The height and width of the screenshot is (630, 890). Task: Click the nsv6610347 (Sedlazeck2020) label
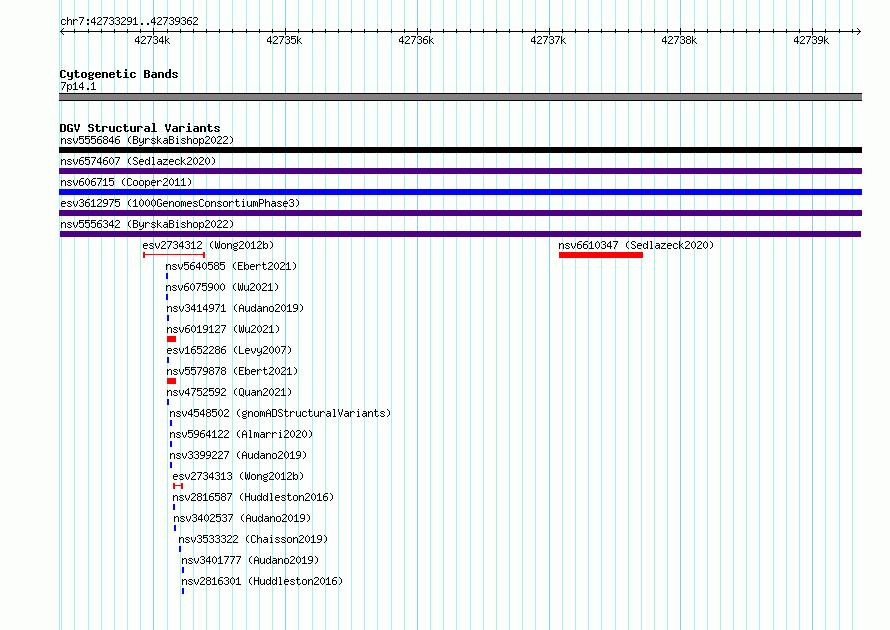[636, 245]
